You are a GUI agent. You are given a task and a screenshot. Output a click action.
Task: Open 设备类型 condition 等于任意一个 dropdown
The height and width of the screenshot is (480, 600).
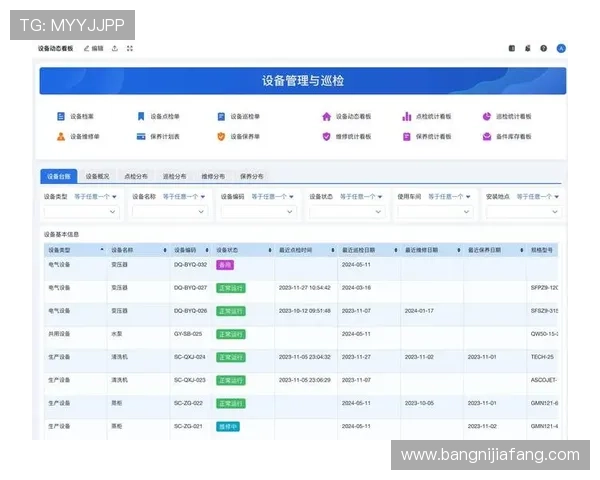(x=95, y=197)
